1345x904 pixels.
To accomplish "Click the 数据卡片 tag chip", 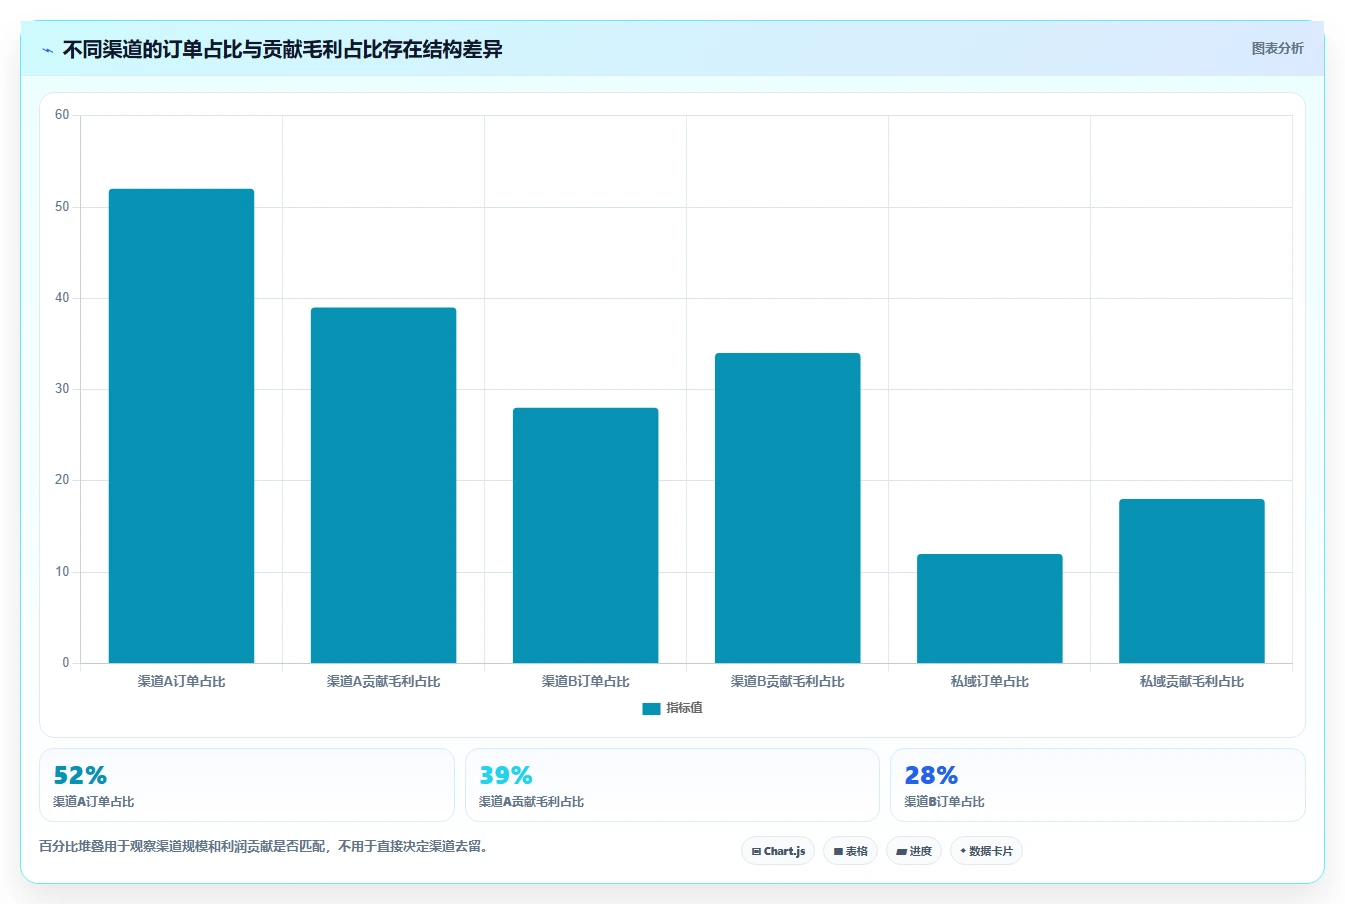I will [986, 851].
